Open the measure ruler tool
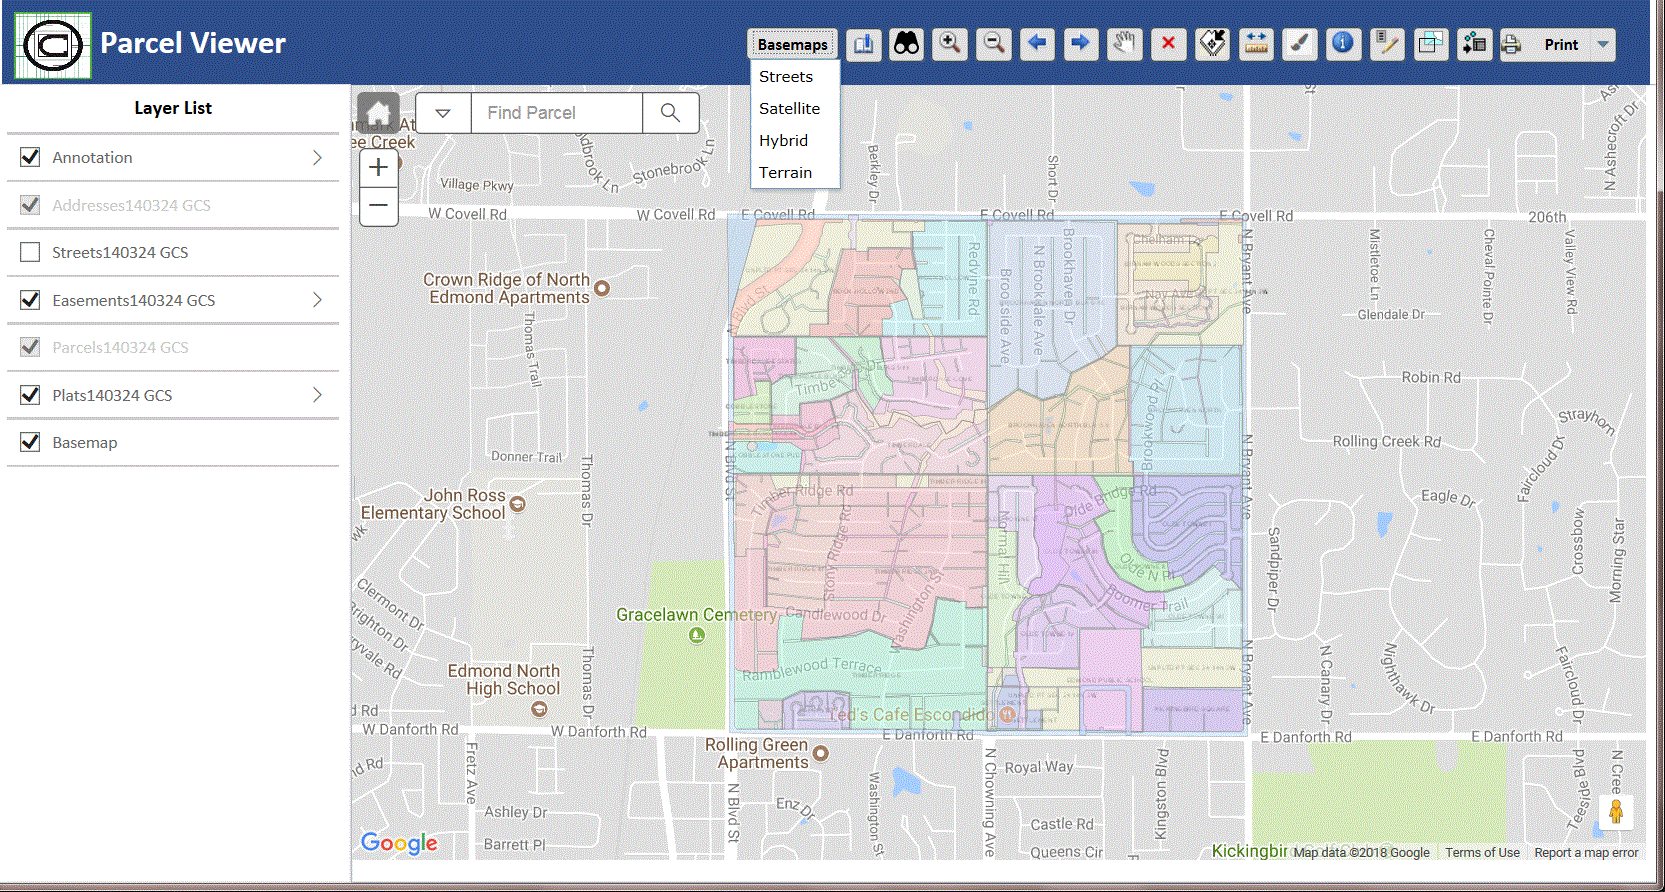1665x892 pixels. [x=1255, y=44]
